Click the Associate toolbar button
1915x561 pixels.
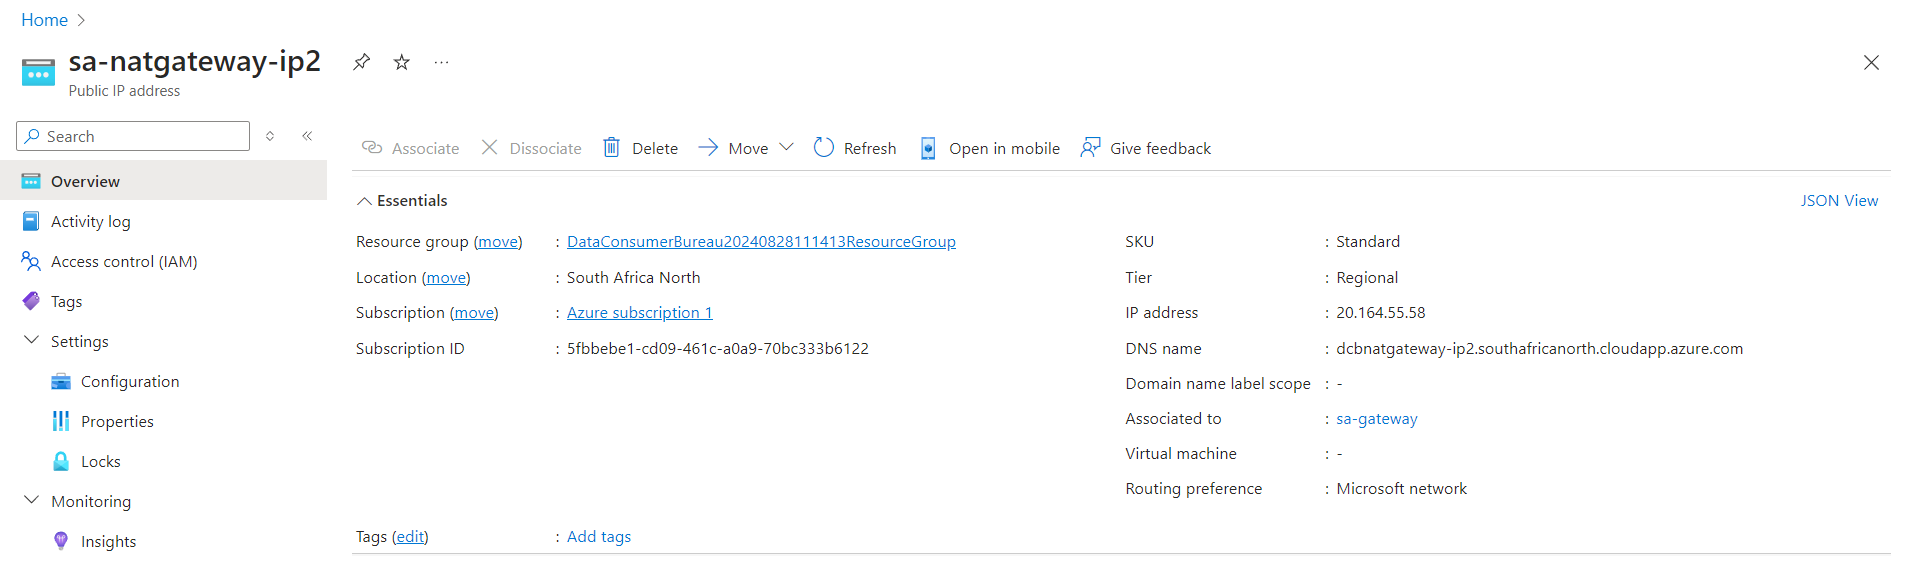410,148
